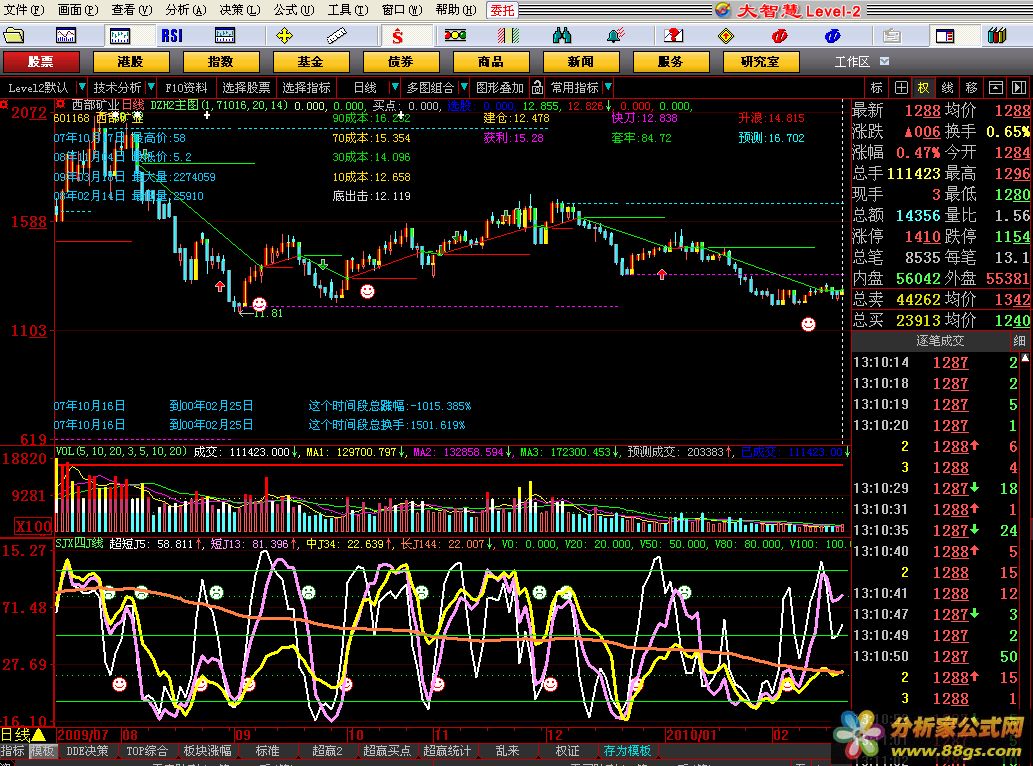
Task: Open the 日线 period dropdown arrow
Action: click(x=395, y=87)
